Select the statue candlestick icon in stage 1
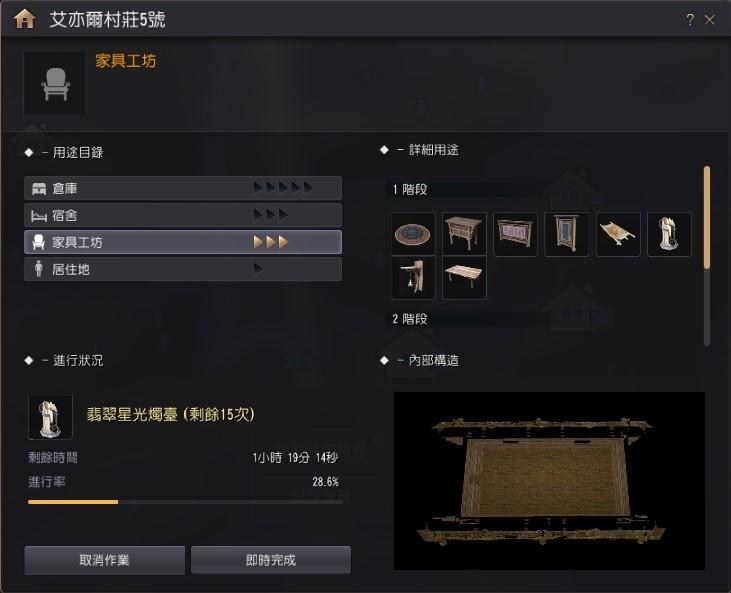 click(669, 234)
